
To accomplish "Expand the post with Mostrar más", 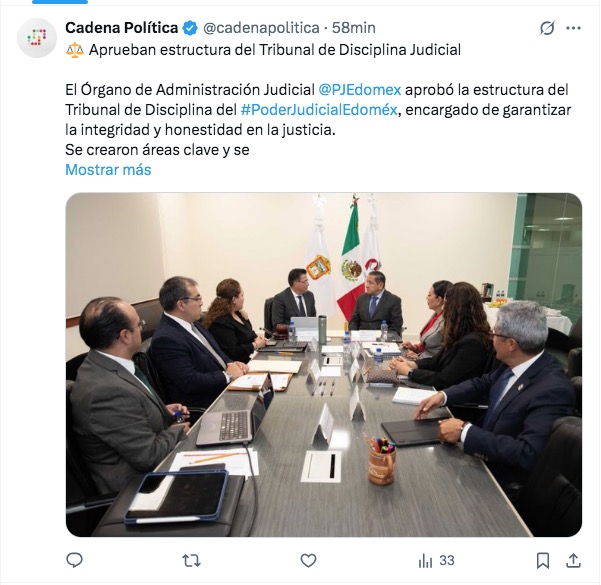I will pos(108,169).
